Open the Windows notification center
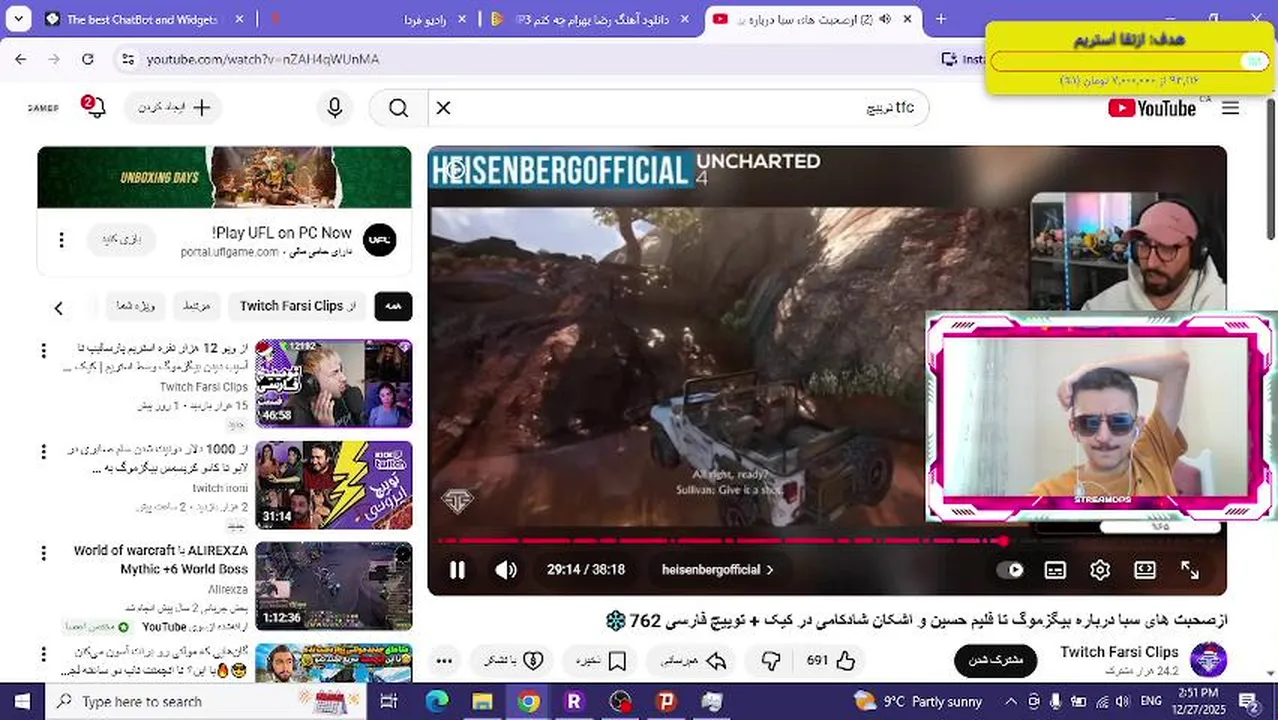The height and width of the screenshot is (720, 1278). click(1248, 702)
